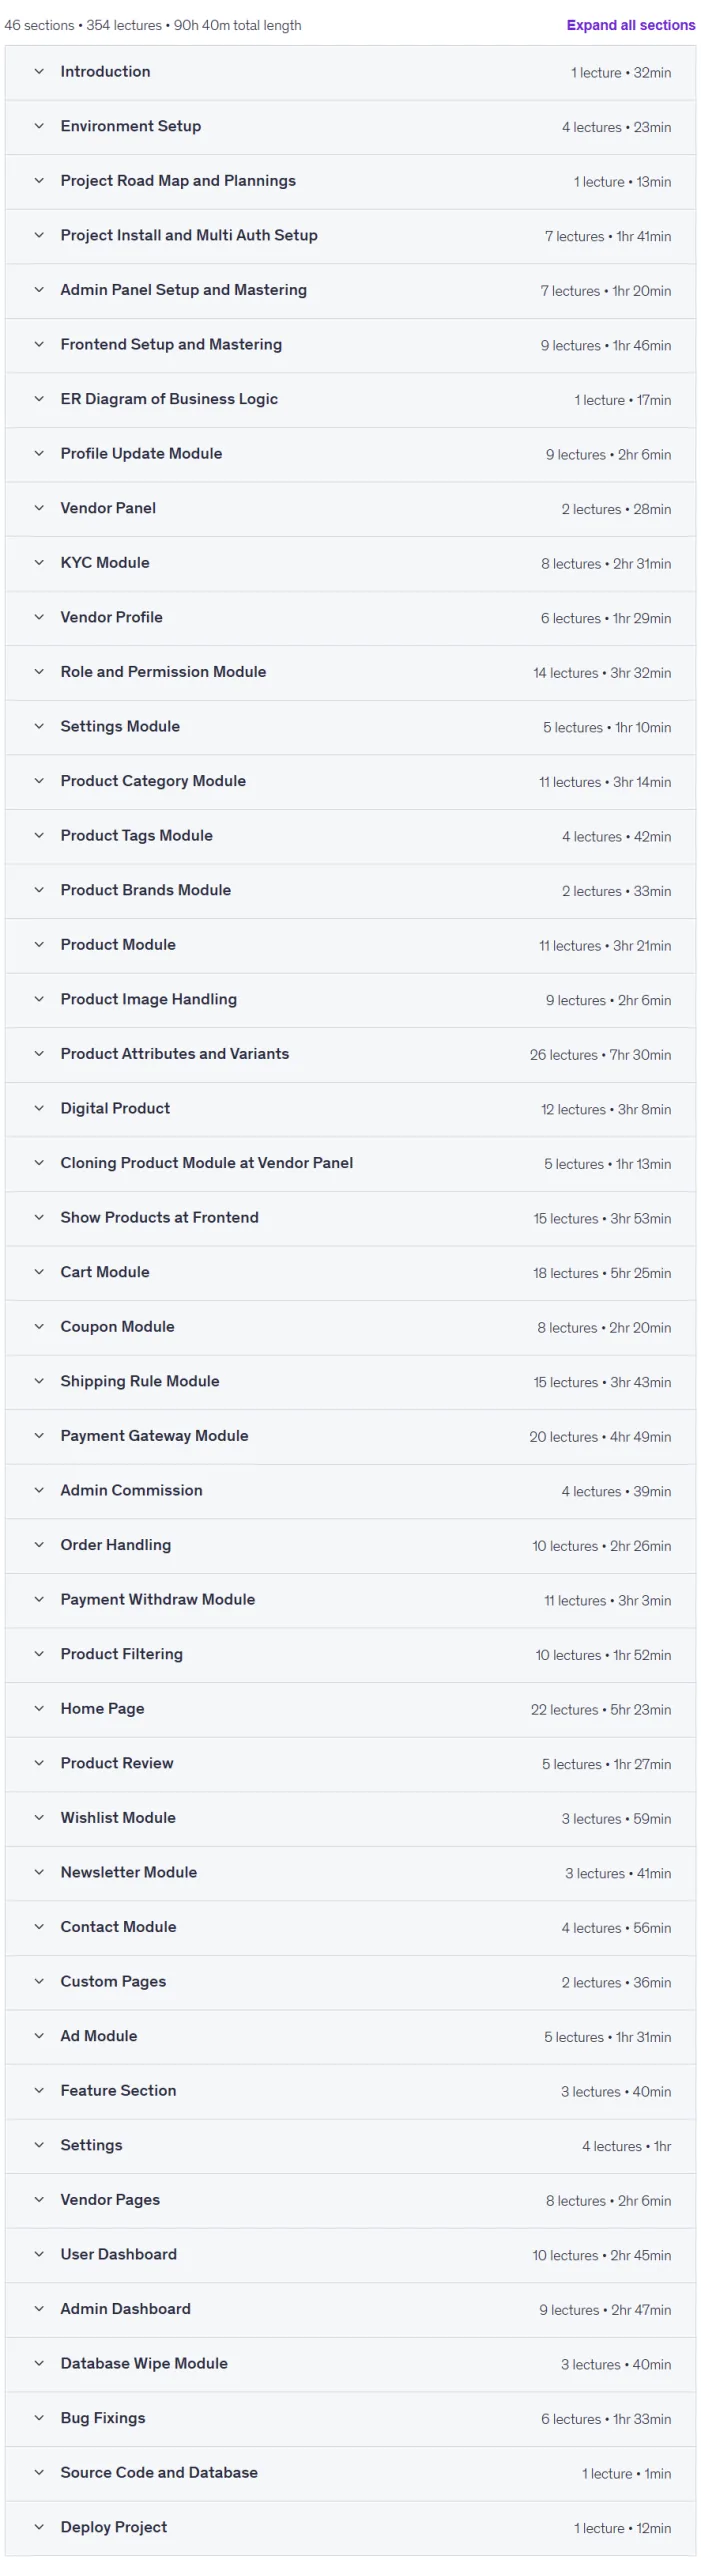This screenshot has width=701, height=2560.
Task: Open the Digital Product section title
Action: (x=115, y=1109)
